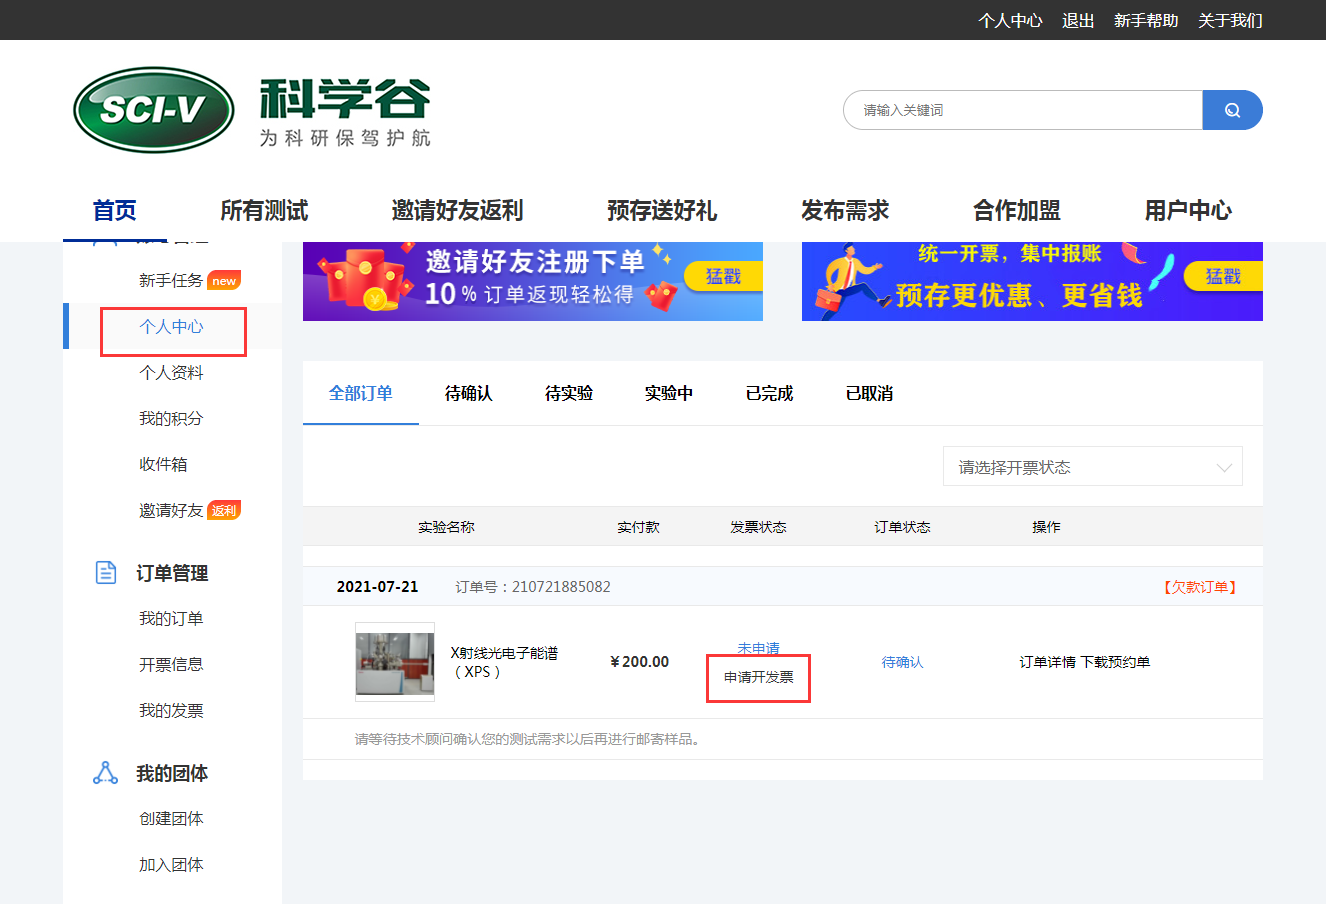Click 申请开发票 to request invoice
The height and width of the screenshot is (904, 1326).
tap(758, 678)
